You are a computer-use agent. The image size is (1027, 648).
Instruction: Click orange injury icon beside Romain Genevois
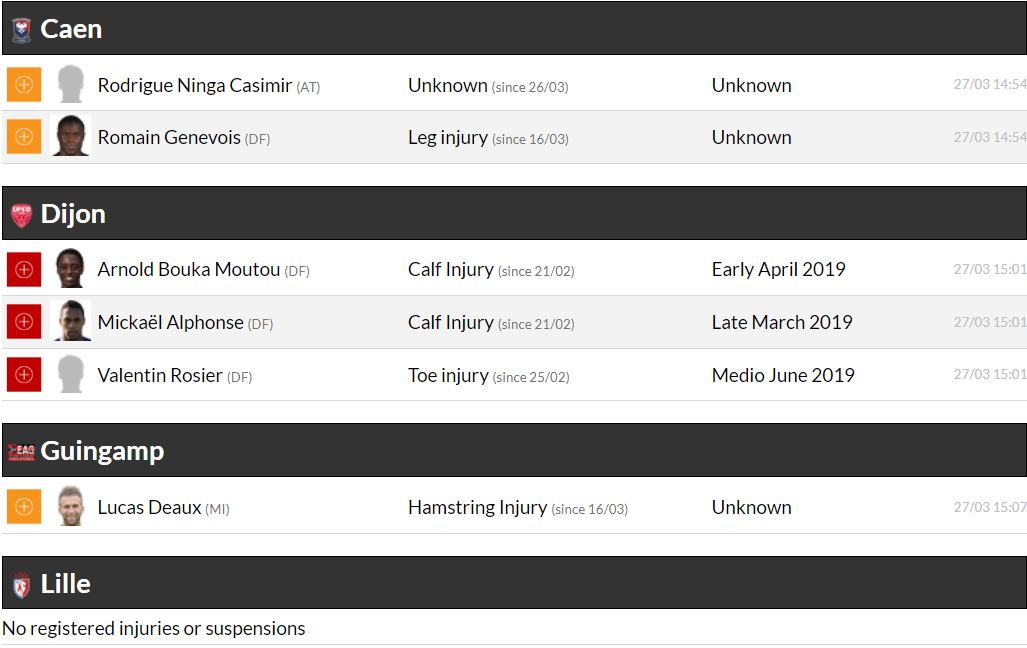(24, 137)
